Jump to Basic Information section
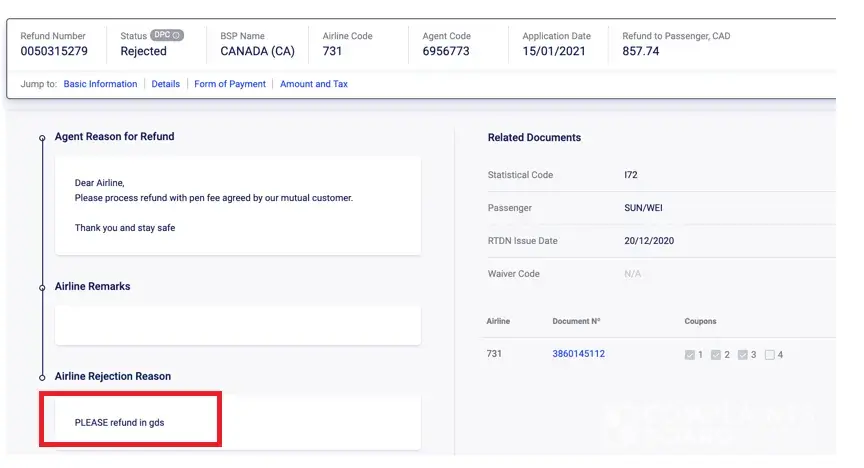 click(100, 84)
